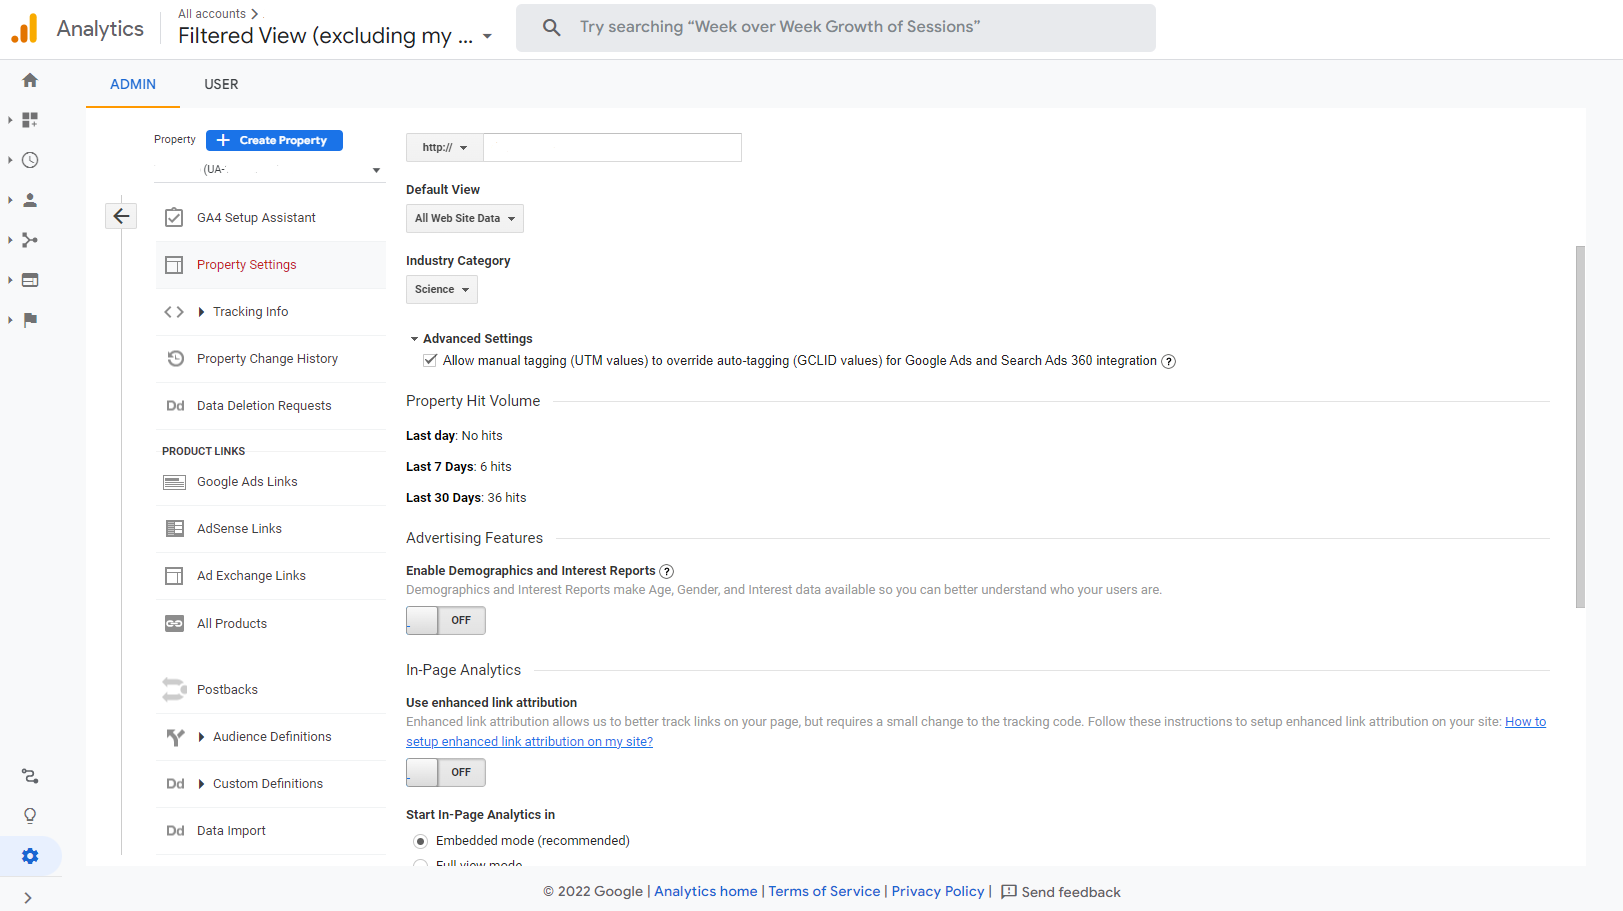Collapse Advanced Settings section
The height and width of the screenshot is (911, 1623).
pyautogui.click(x=414, y=339)
